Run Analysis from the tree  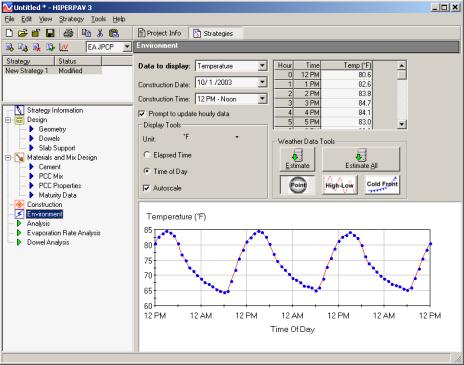(x=38, y=223)
